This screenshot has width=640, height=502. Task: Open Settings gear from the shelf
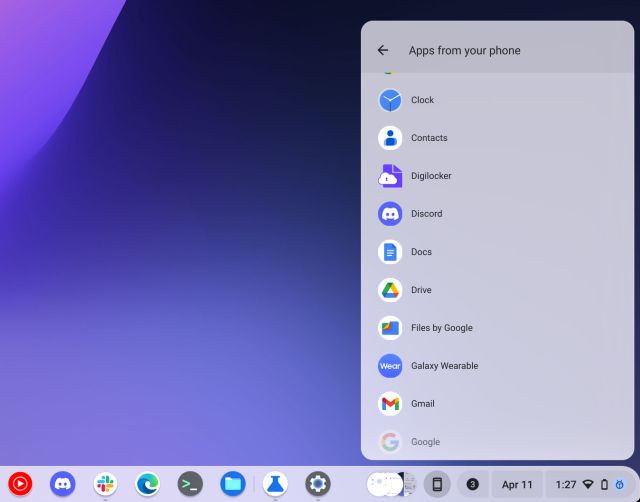pyautogui.click(x=318, y=484)
